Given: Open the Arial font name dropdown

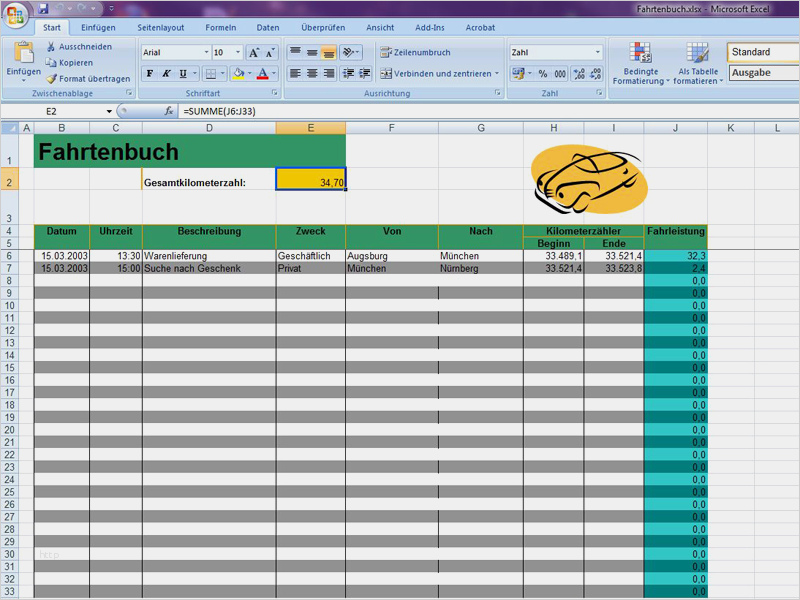Looking at the screenshot, I should [x=206, y=52].
